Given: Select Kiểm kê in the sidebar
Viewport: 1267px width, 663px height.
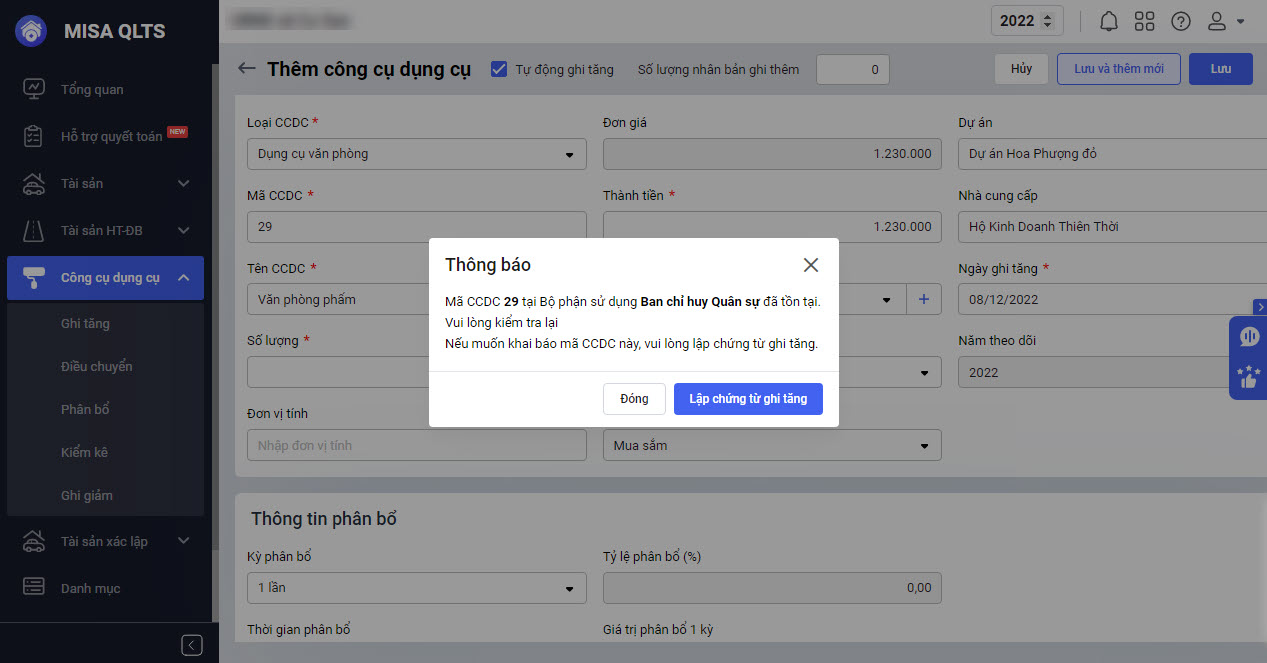Looking at the screenshot, I should click(84, 452).
